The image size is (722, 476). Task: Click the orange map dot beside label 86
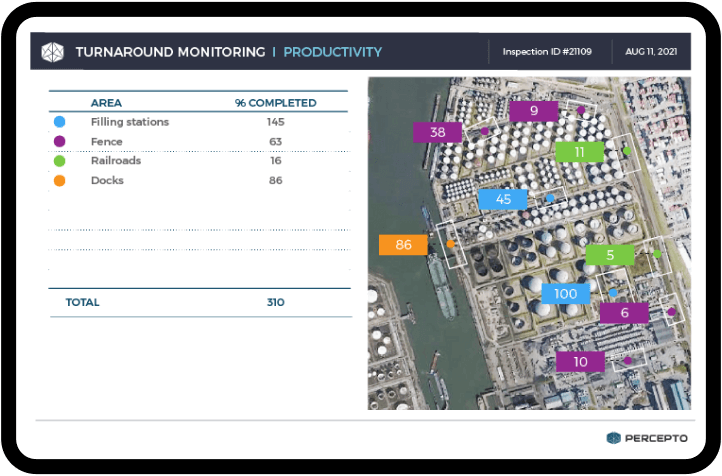(x=450, y=244)
